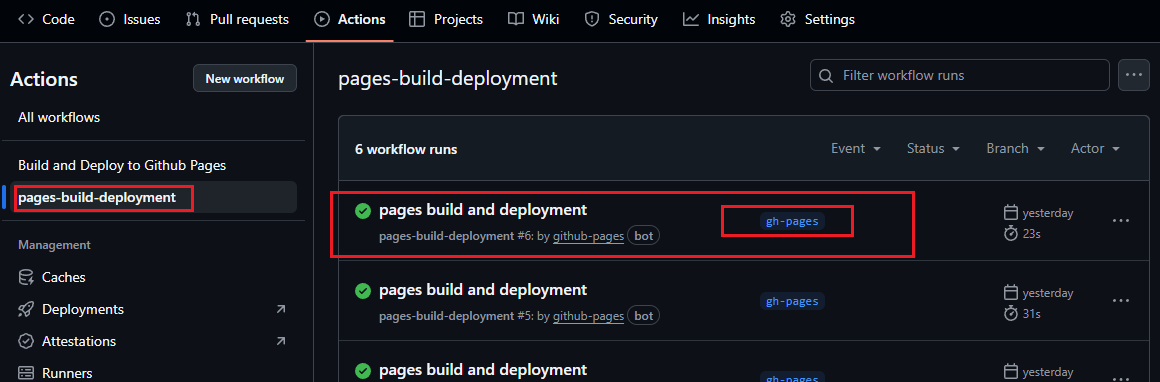Click the green success check of run #6
The image size is (1160, 382).
362,211
